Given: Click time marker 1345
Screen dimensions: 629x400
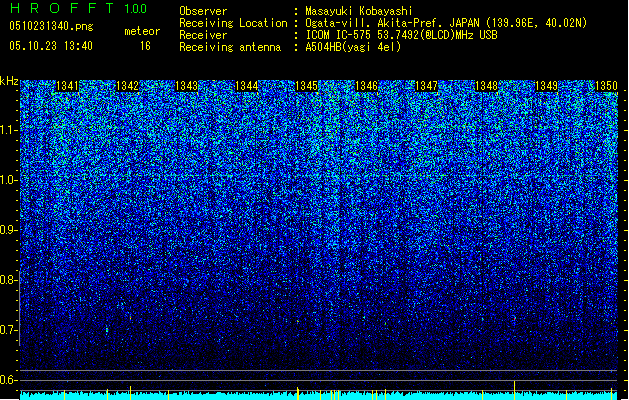Looking at the screenshot, I should coord(306,86).
